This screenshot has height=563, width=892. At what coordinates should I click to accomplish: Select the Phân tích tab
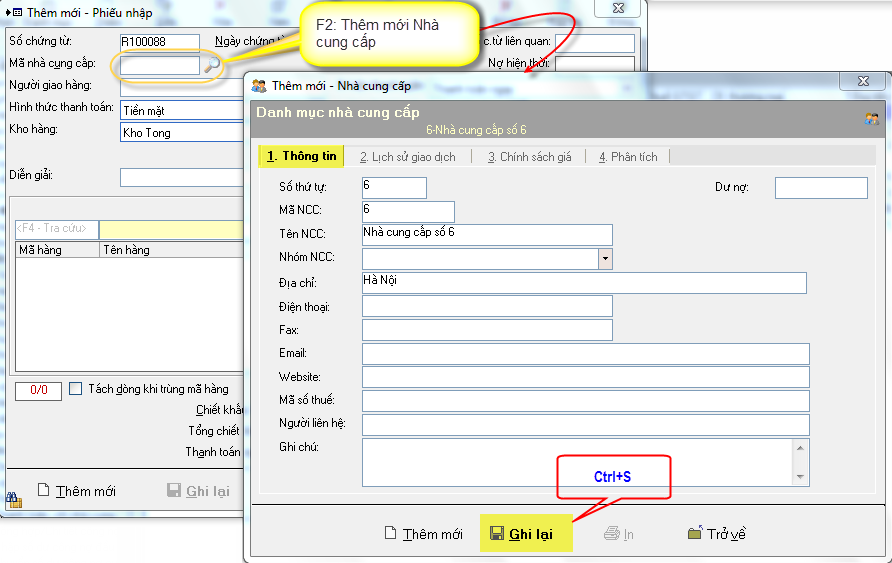pyautogui.click(x=628, y=157)
